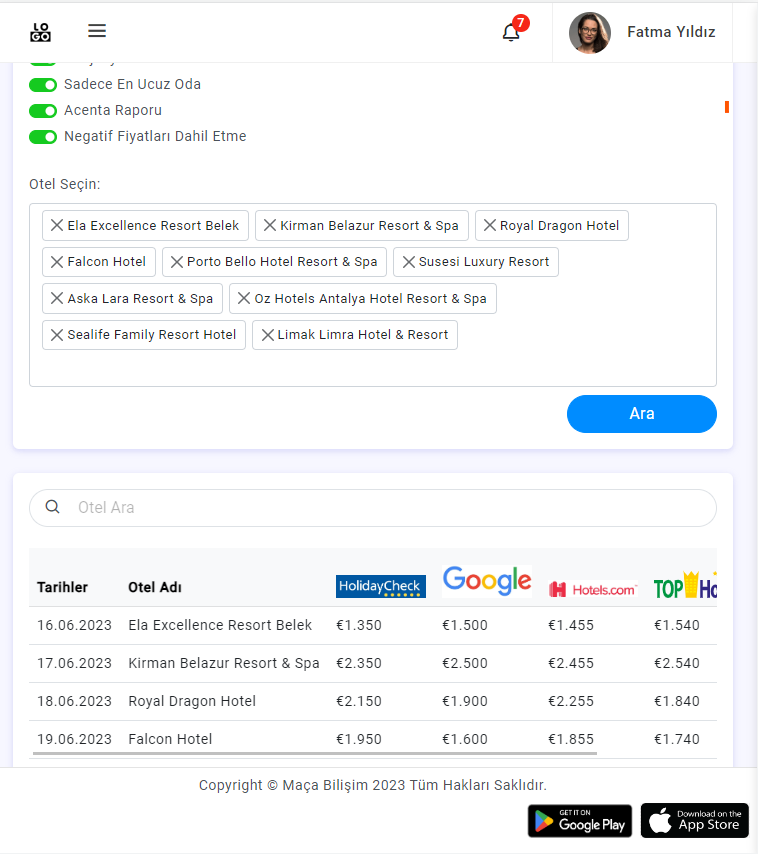This screenshot has height=854, width=758.
Task: Disable the Acenta Raporu toggle
Action: tap(43, 111)
